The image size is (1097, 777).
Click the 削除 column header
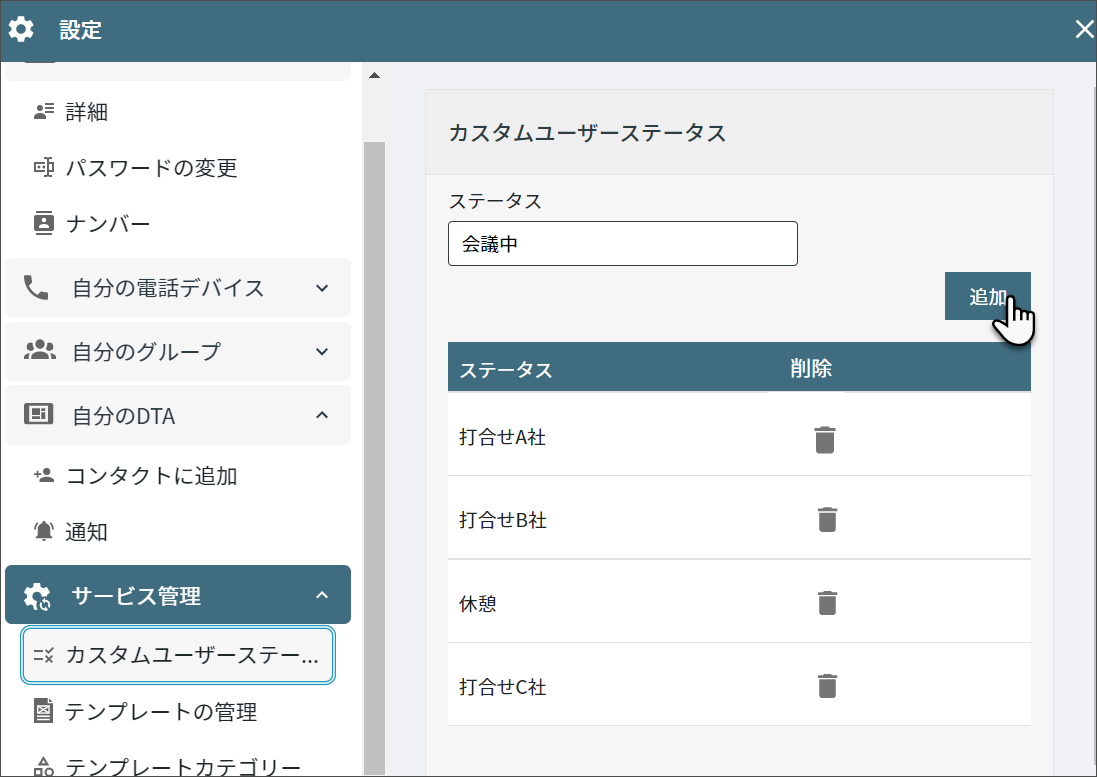coord(811,368)
